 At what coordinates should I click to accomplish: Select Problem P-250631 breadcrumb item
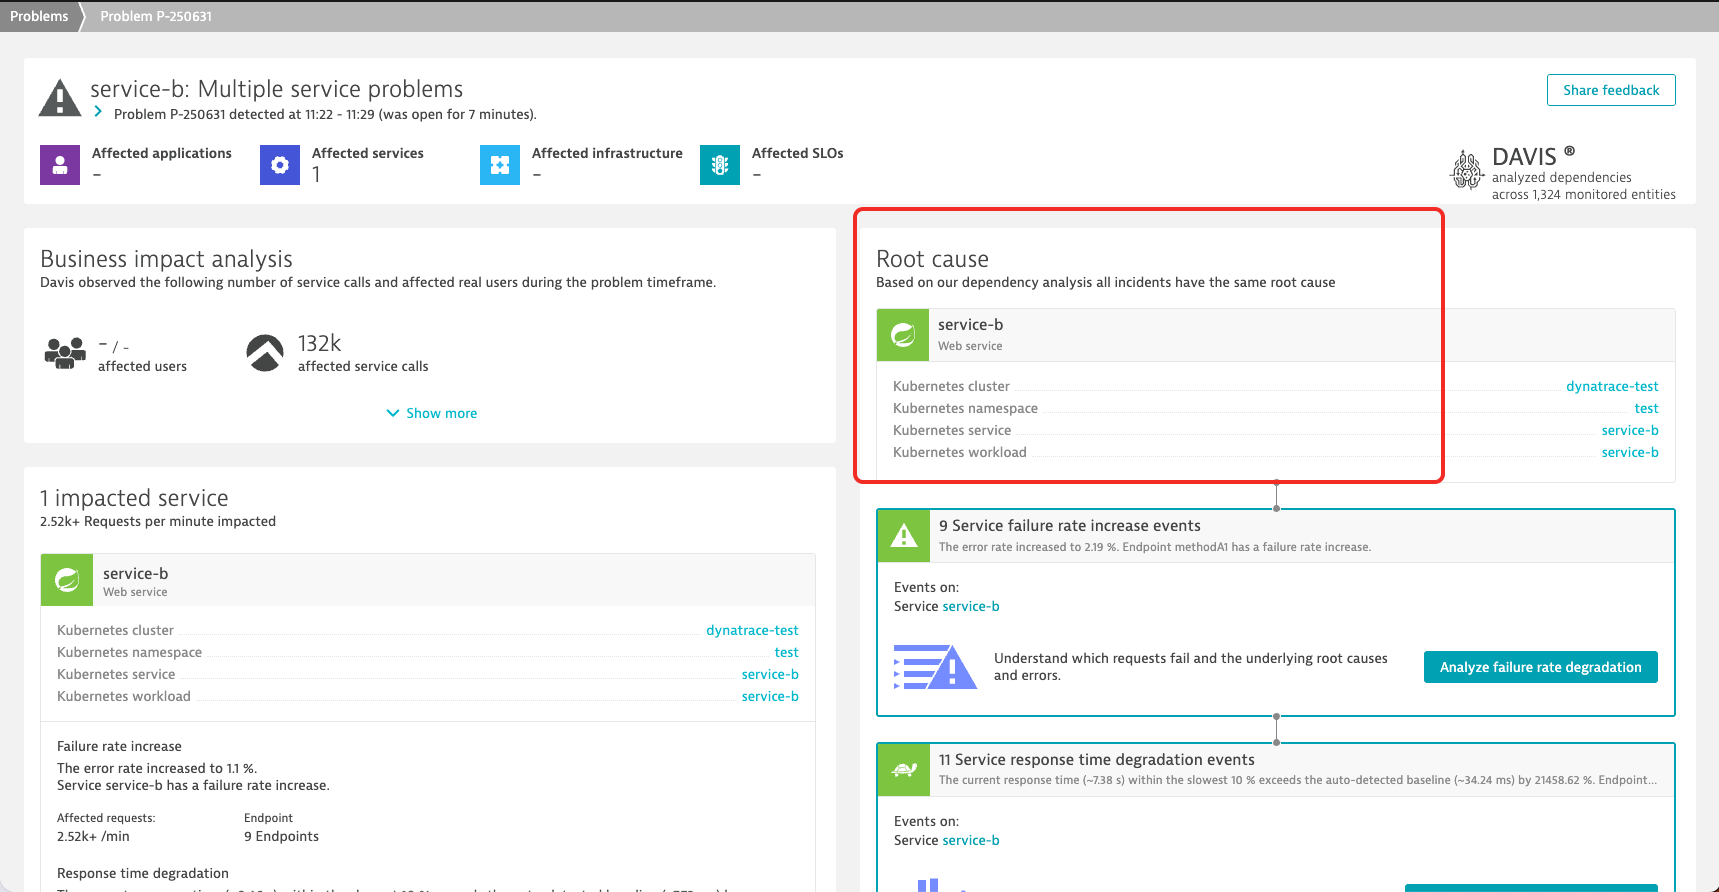(x=156, y=16)
